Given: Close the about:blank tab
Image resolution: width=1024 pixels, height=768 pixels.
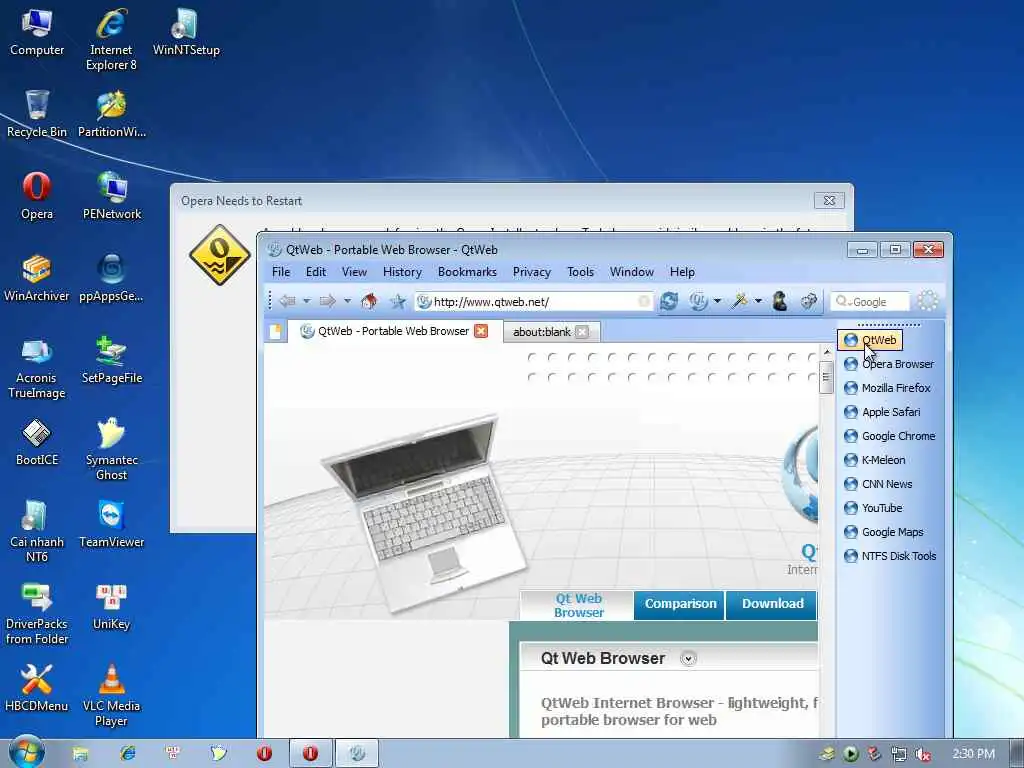Looking at the screenshot, I should [583, 332].
